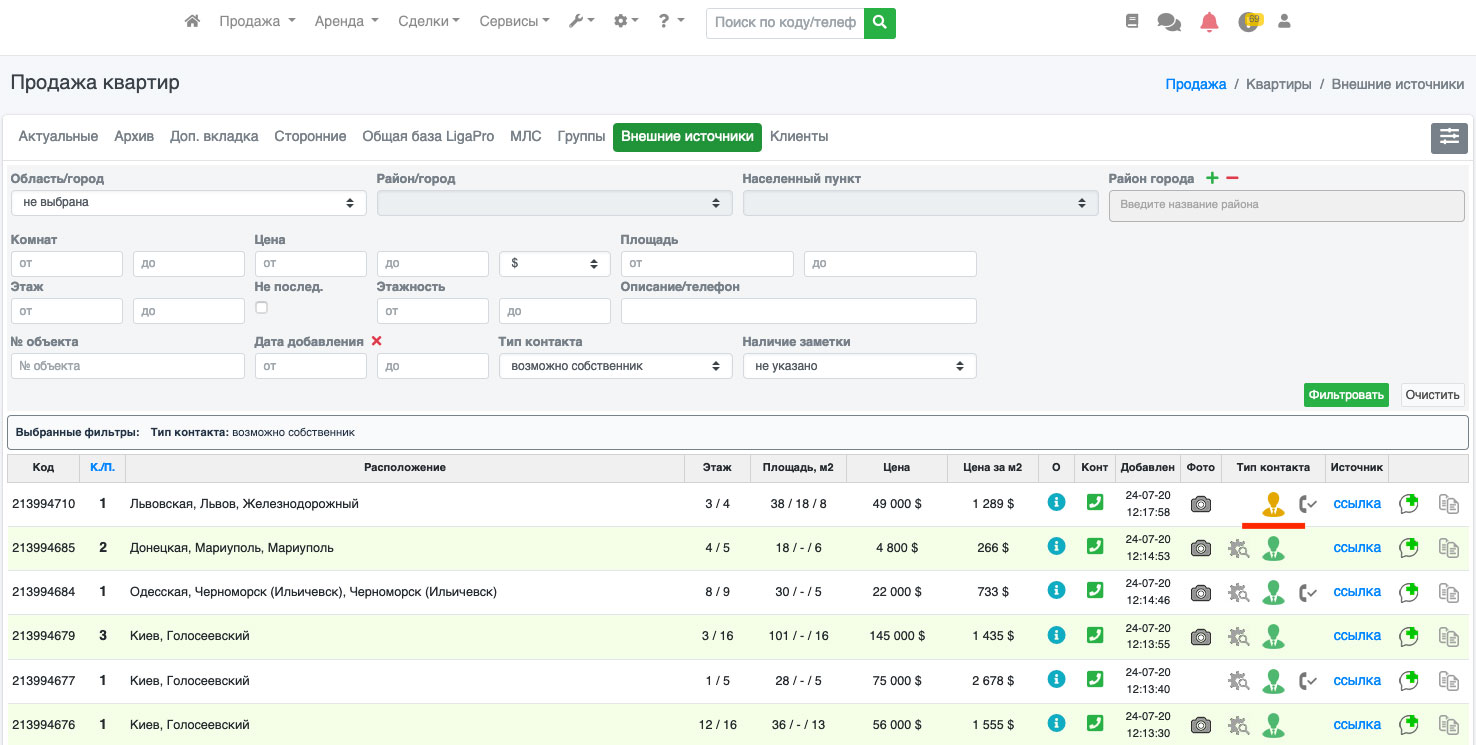Click orange contact type icon in first row
This screenshot has height=745, width=1476.
click(x=1273, y=504)
